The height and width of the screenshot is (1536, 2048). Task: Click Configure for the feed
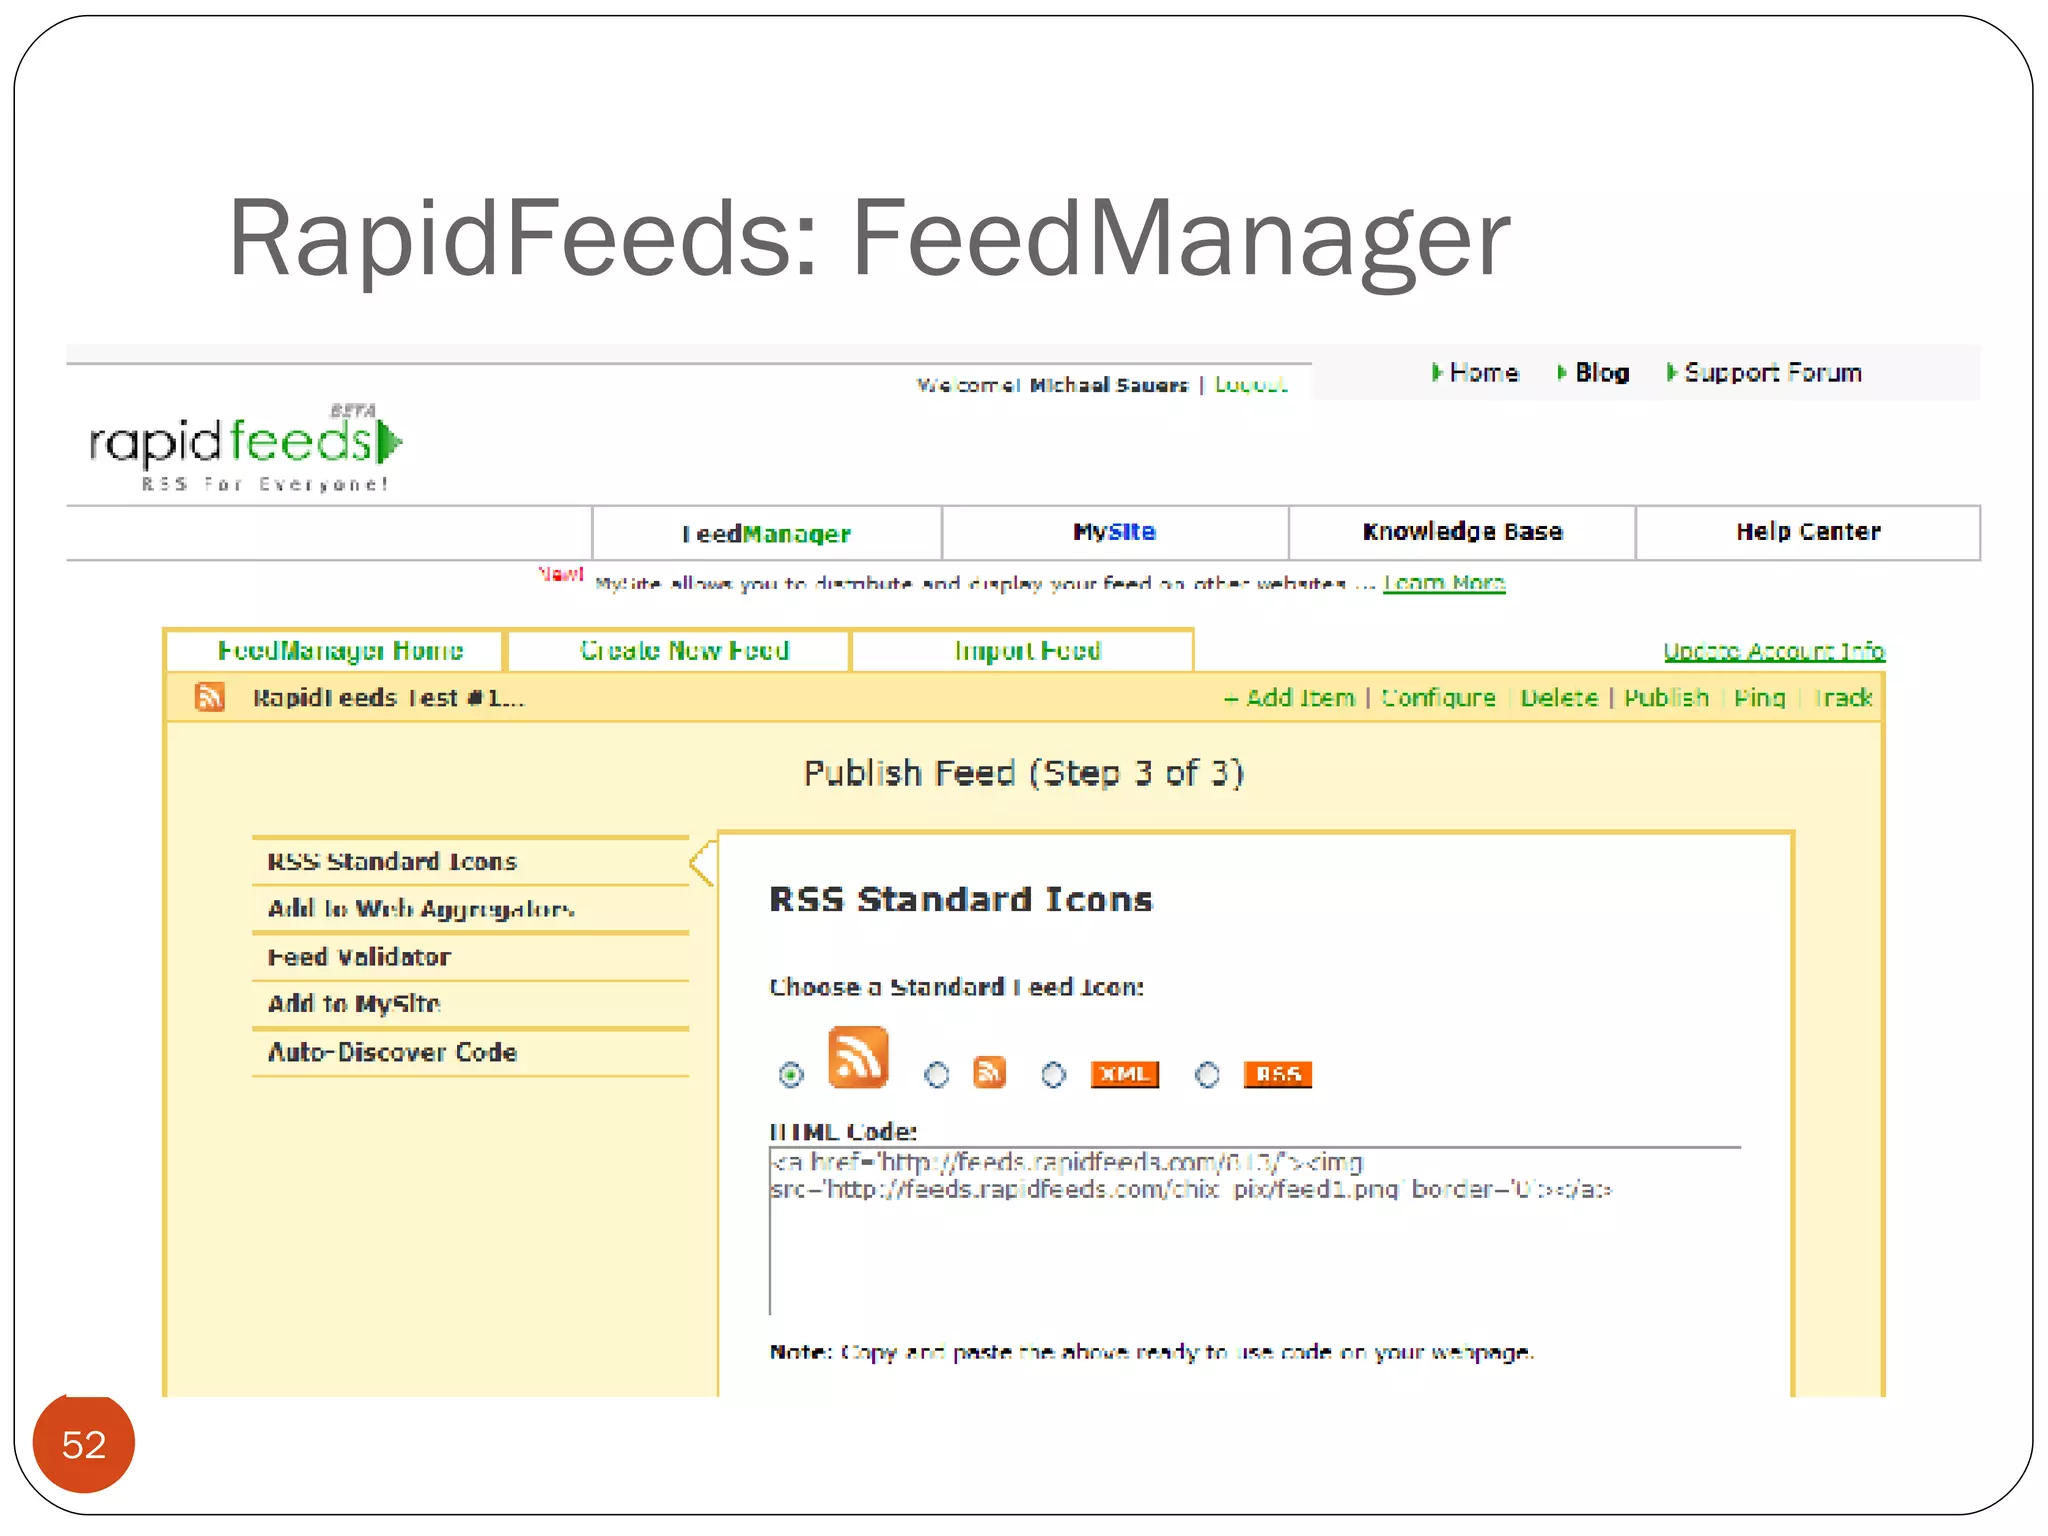tap(1438, 698)
